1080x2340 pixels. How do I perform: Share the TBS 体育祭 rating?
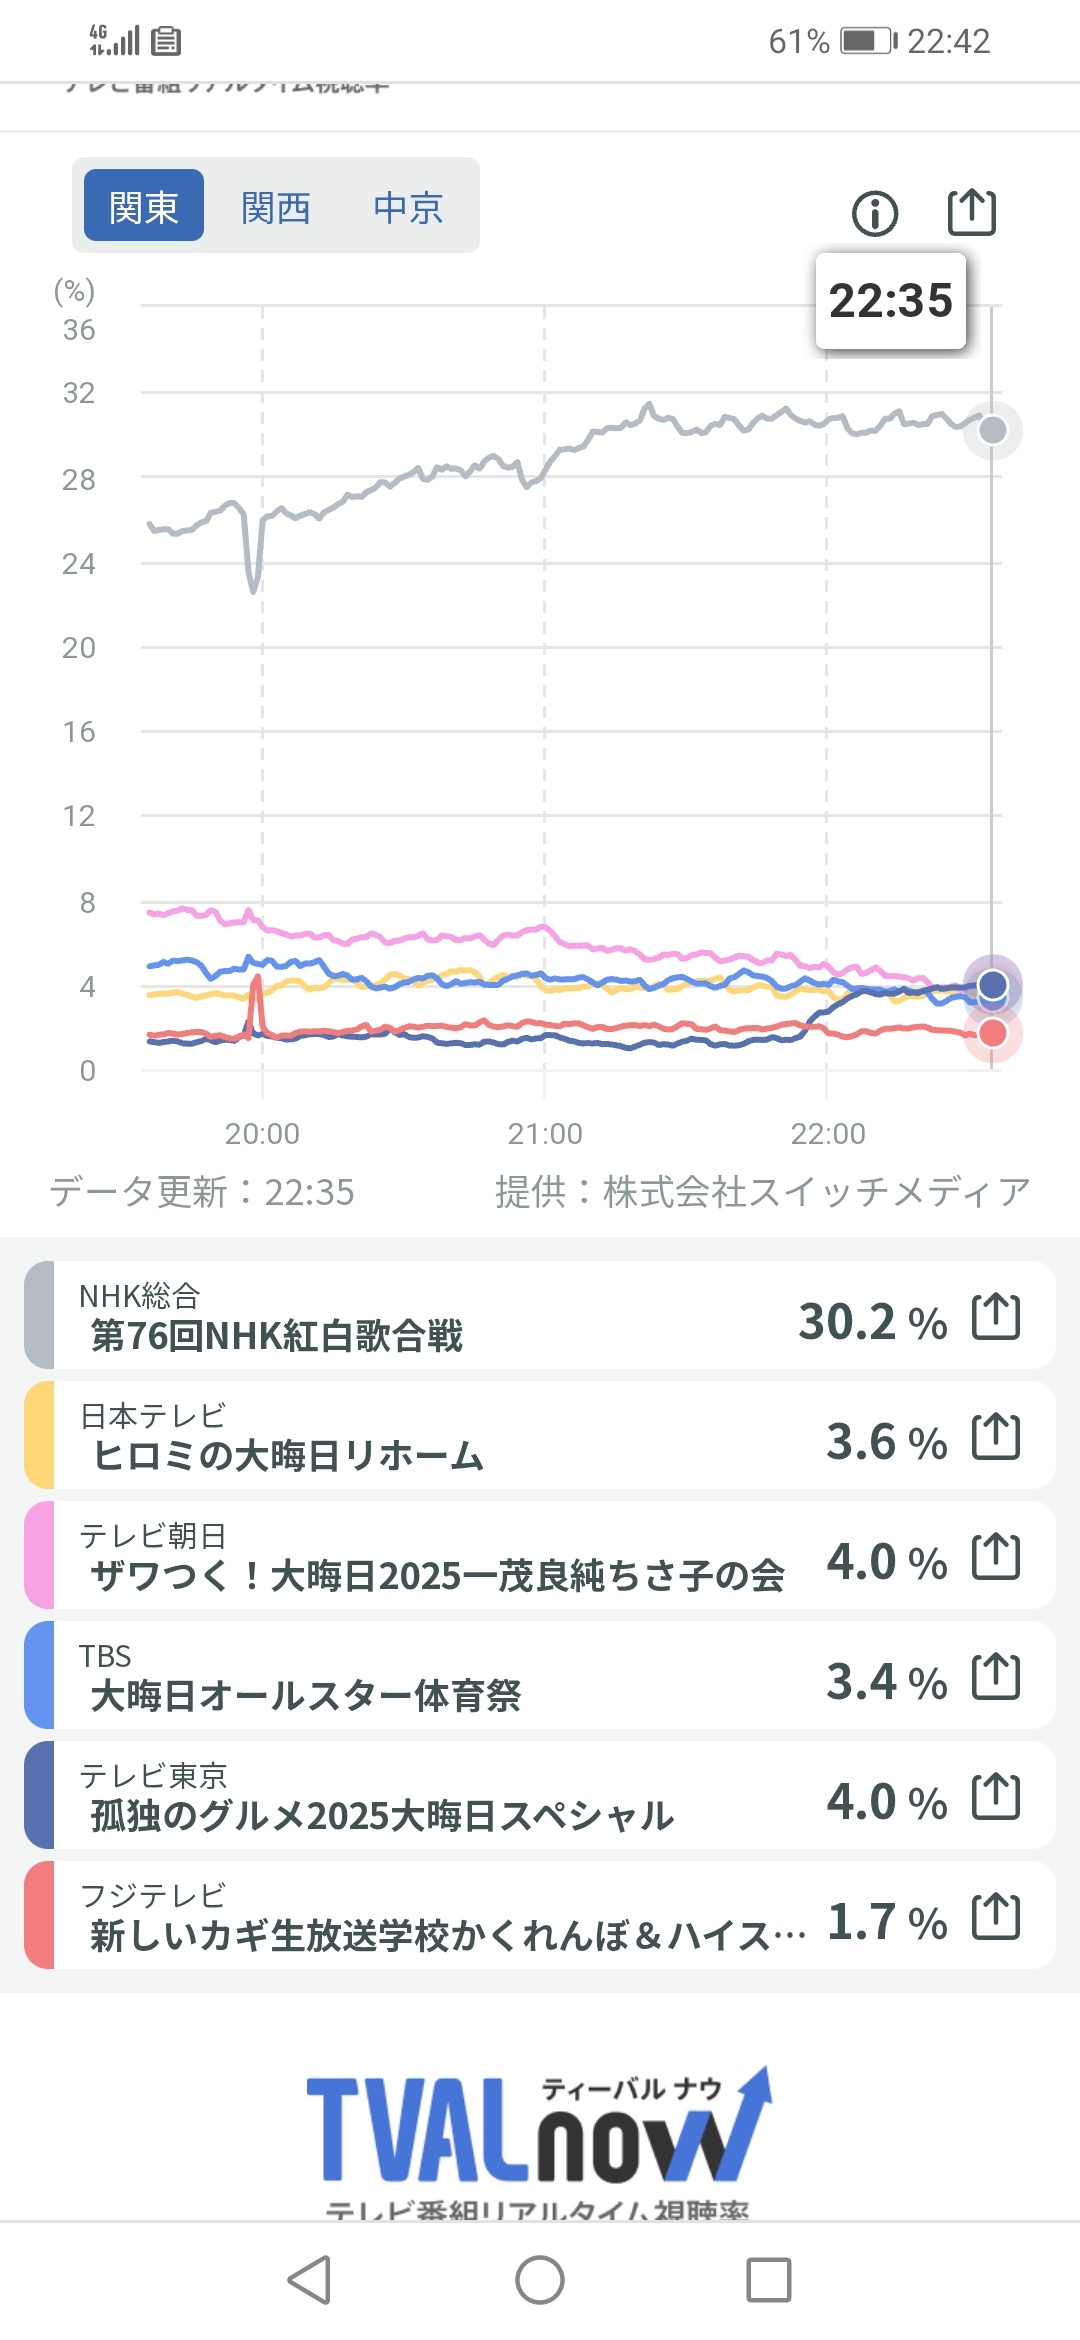point(996,1676)
